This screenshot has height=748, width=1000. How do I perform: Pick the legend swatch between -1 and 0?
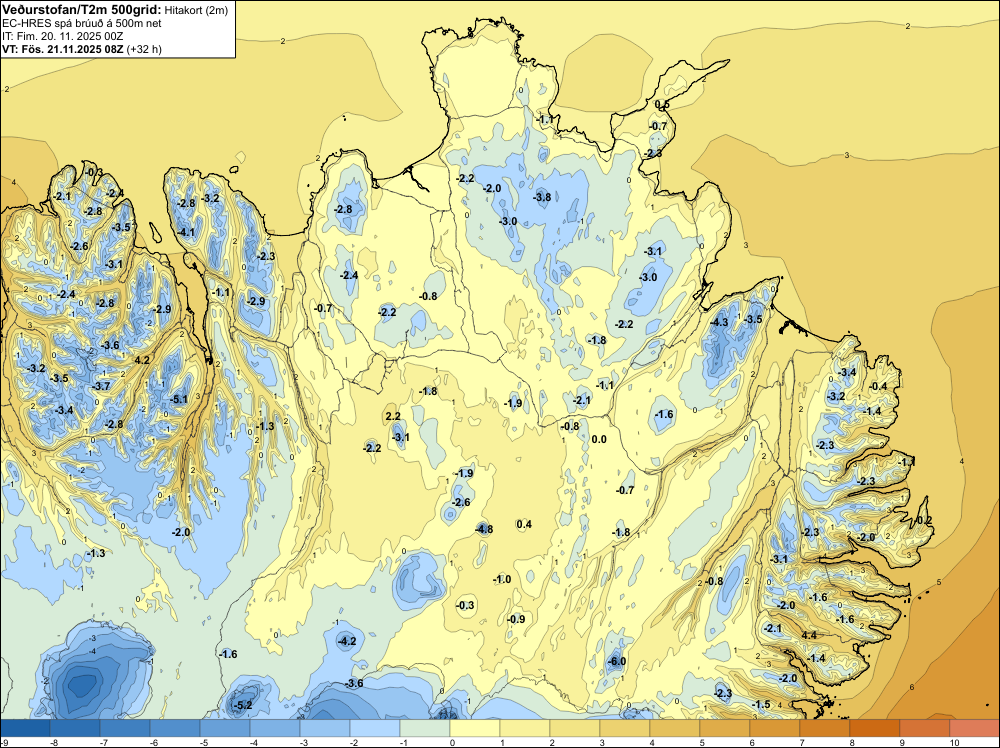tap(425, 728)
